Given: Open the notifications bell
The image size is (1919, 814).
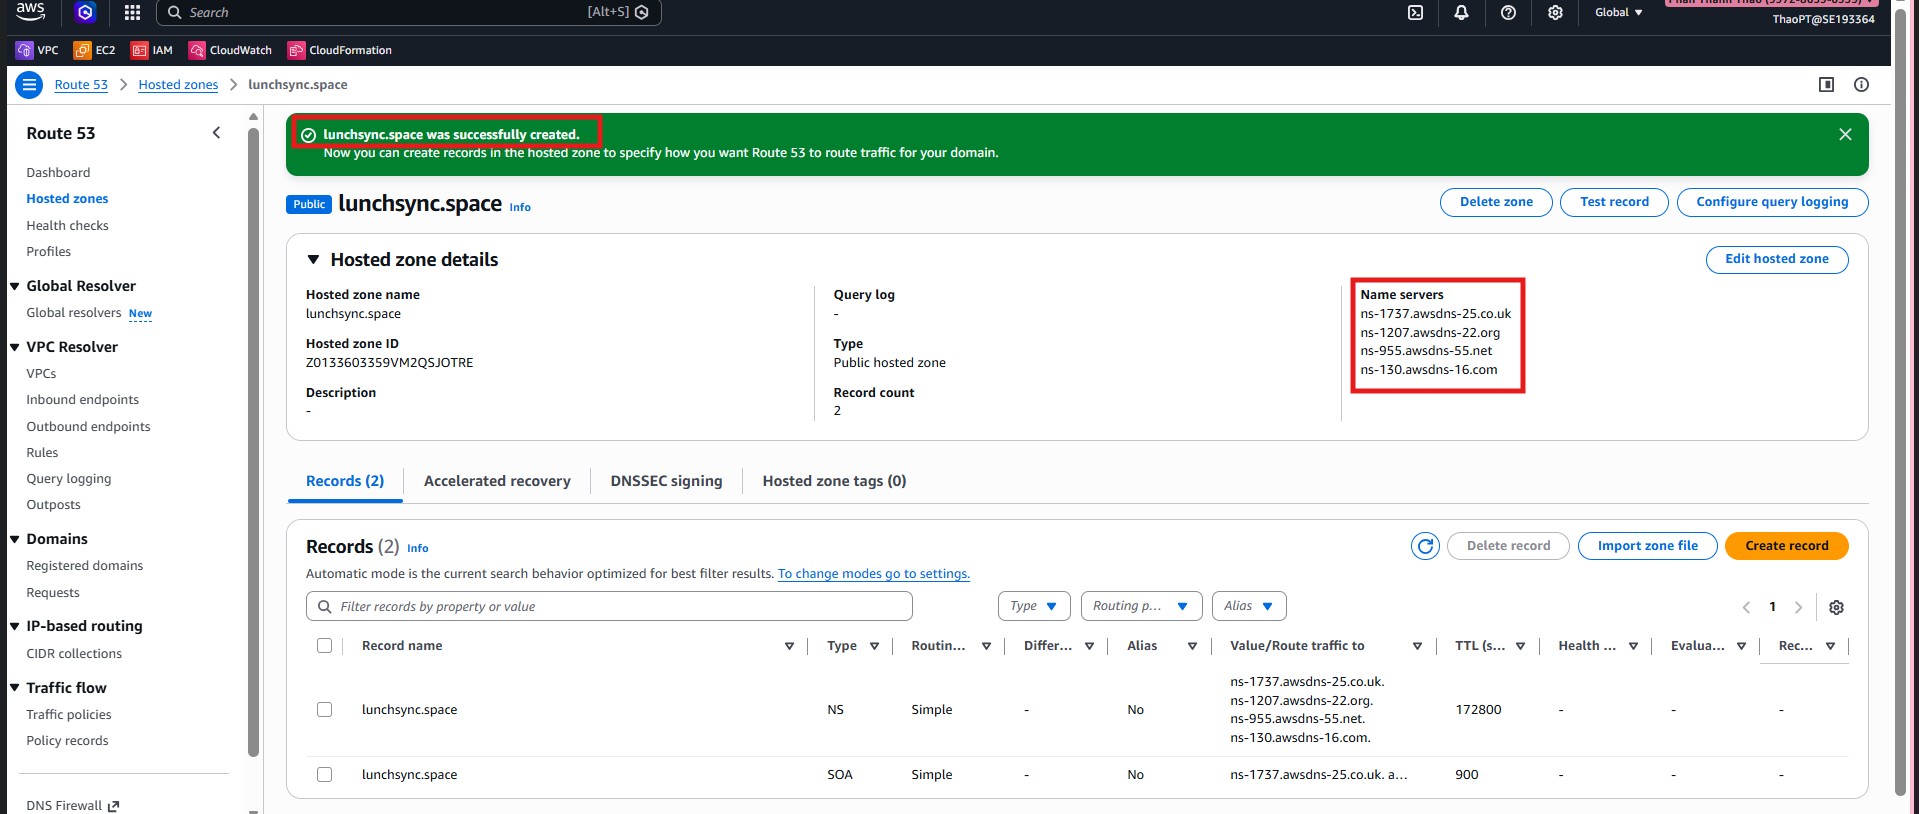Looking at the screenshot, I should coord(1461,13).
